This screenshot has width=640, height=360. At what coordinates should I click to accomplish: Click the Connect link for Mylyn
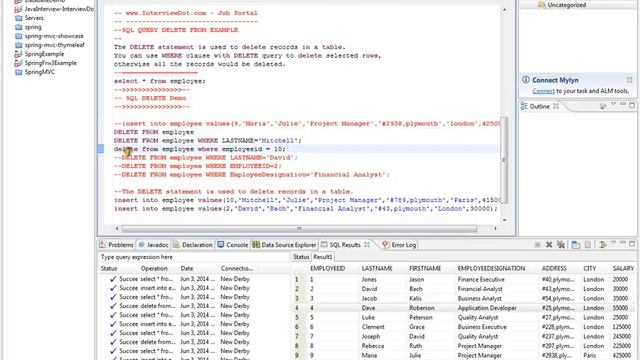tap(543, 91)
